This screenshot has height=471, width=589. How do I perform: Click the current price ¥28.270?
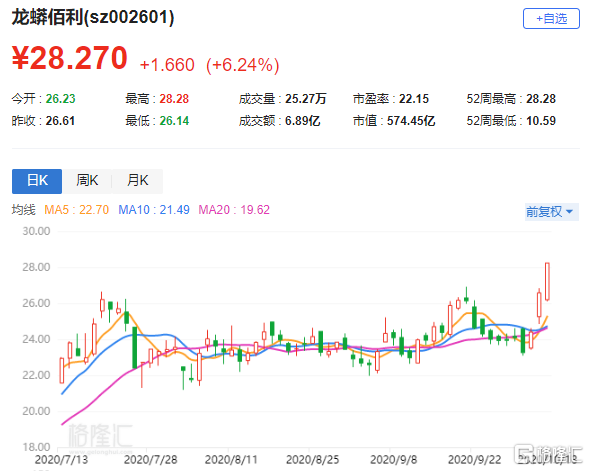(x=70, y=58)
